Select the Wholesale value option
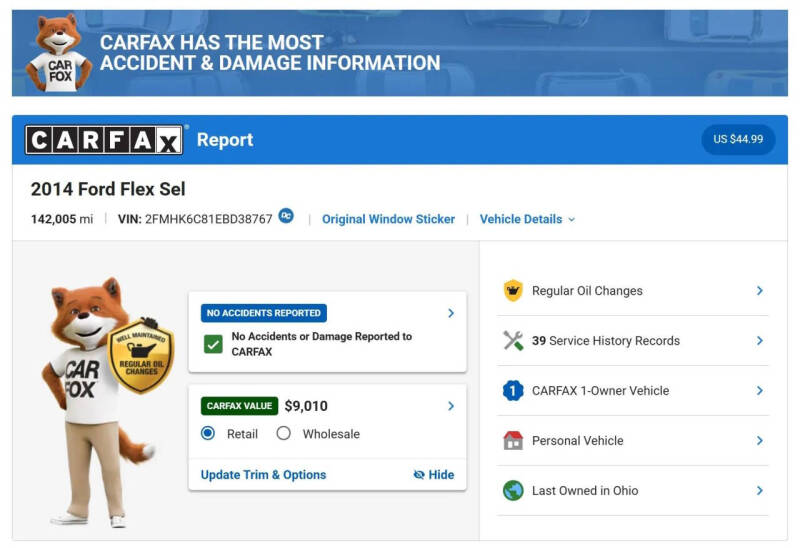800x548 pixels. pos(283,434)
